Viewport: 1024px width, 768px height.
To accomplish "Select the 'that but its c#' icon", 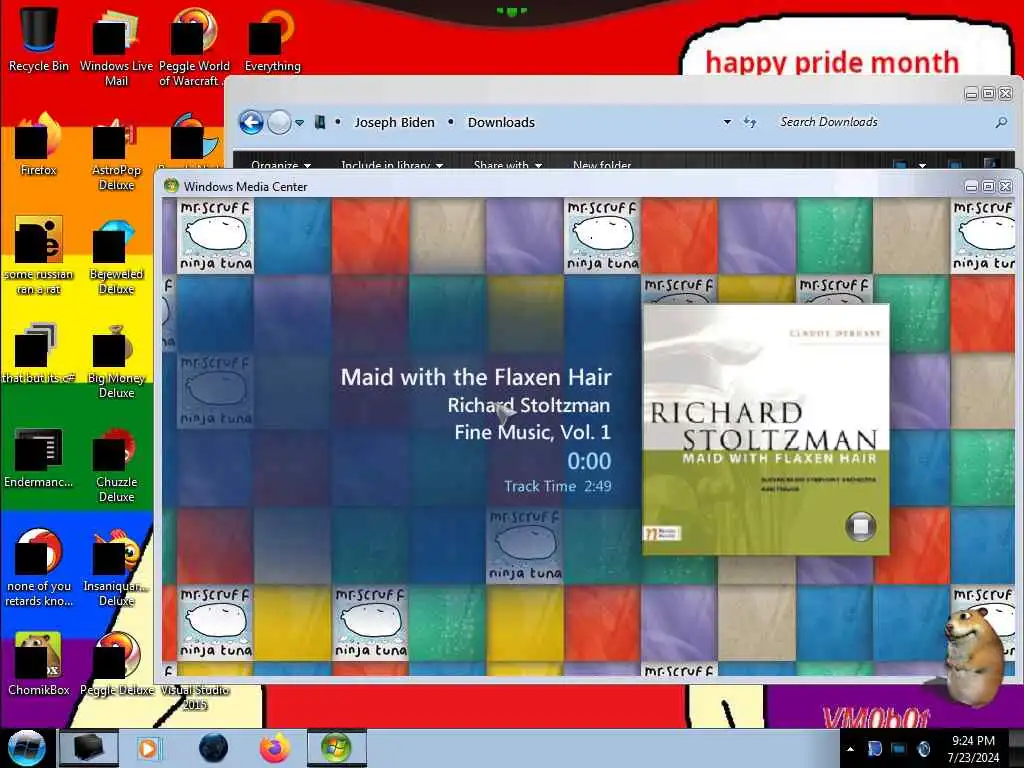I will (x=39, y=353).
